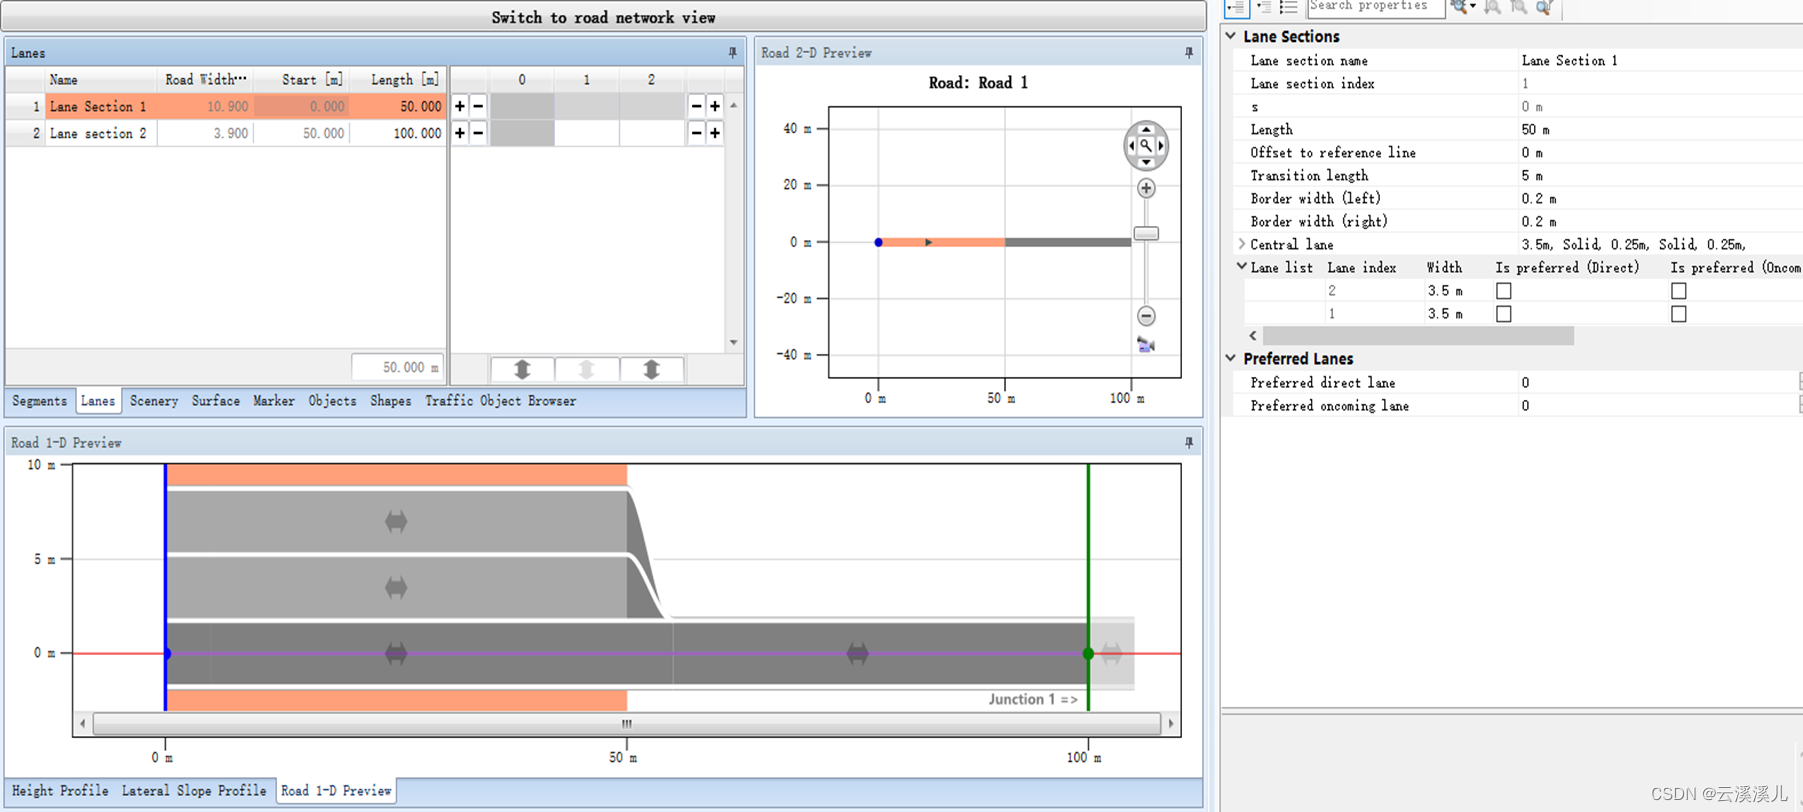Screen dimensions: 1803x812
Task: Click the Search properties field
Action: [1376, 7]
